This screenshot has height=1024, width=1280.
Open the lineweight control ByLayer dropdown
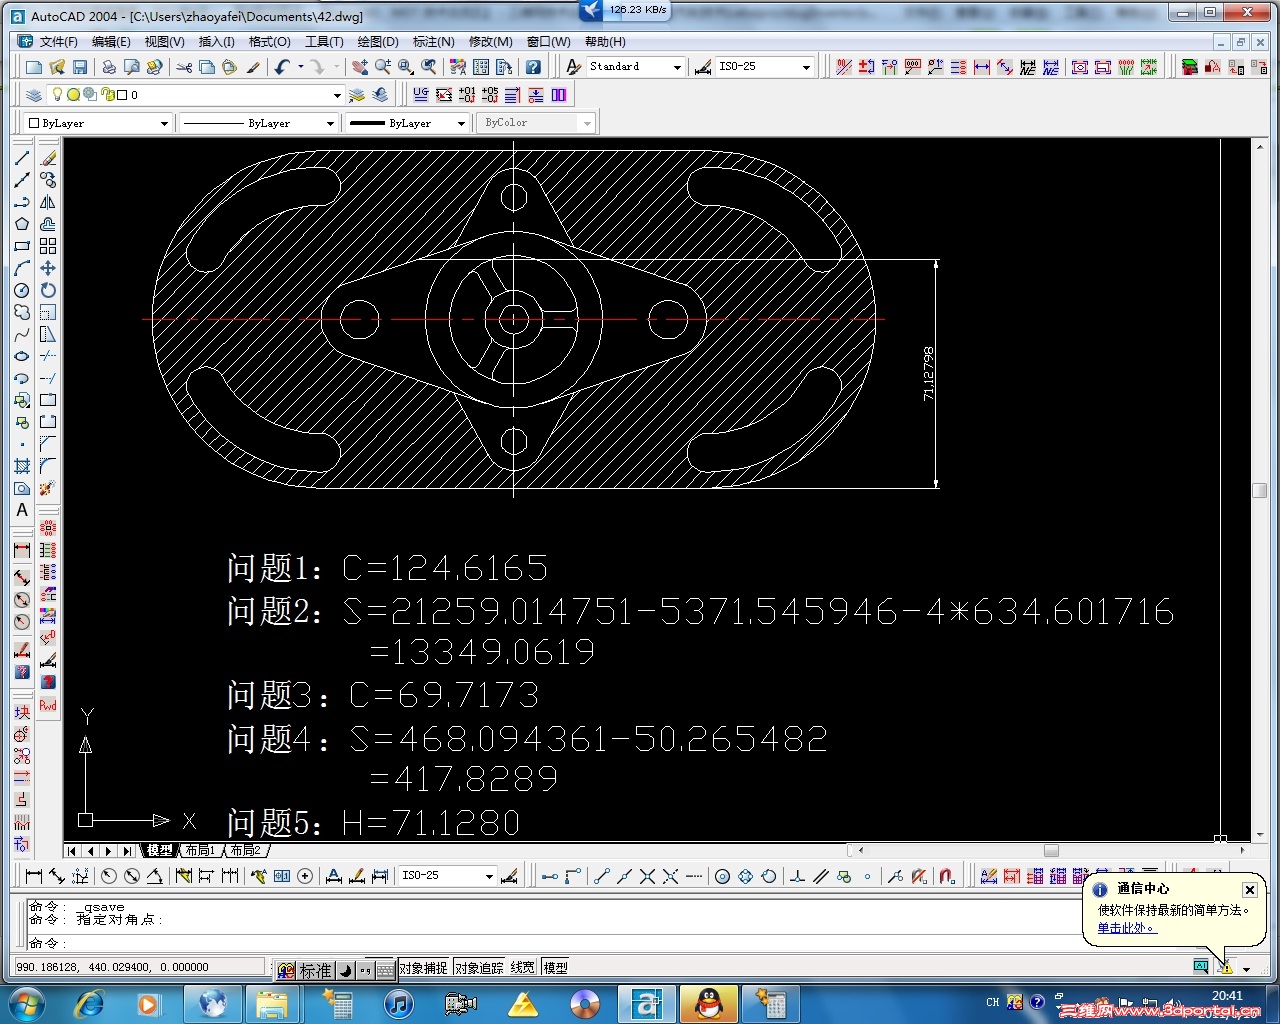pyautogui.click(x=461, y=123)
